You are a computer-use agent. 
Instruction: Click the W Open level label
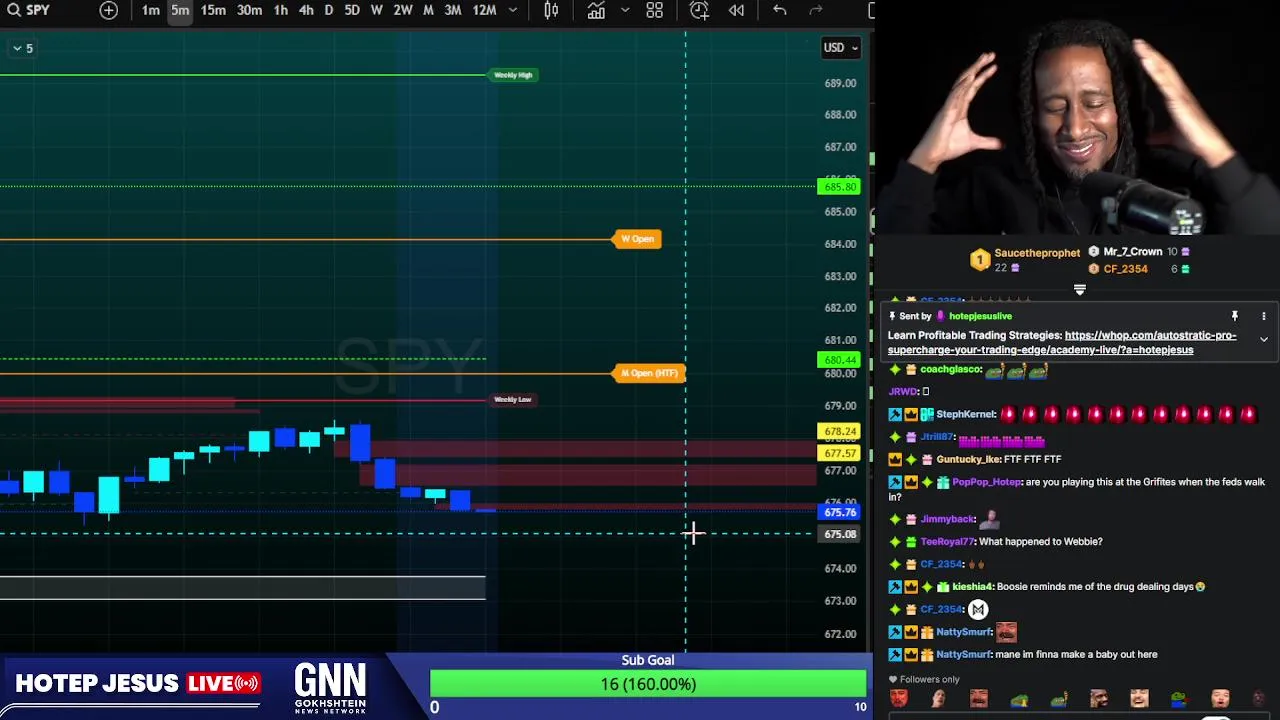pyautogui.click(x=637, y=239)
